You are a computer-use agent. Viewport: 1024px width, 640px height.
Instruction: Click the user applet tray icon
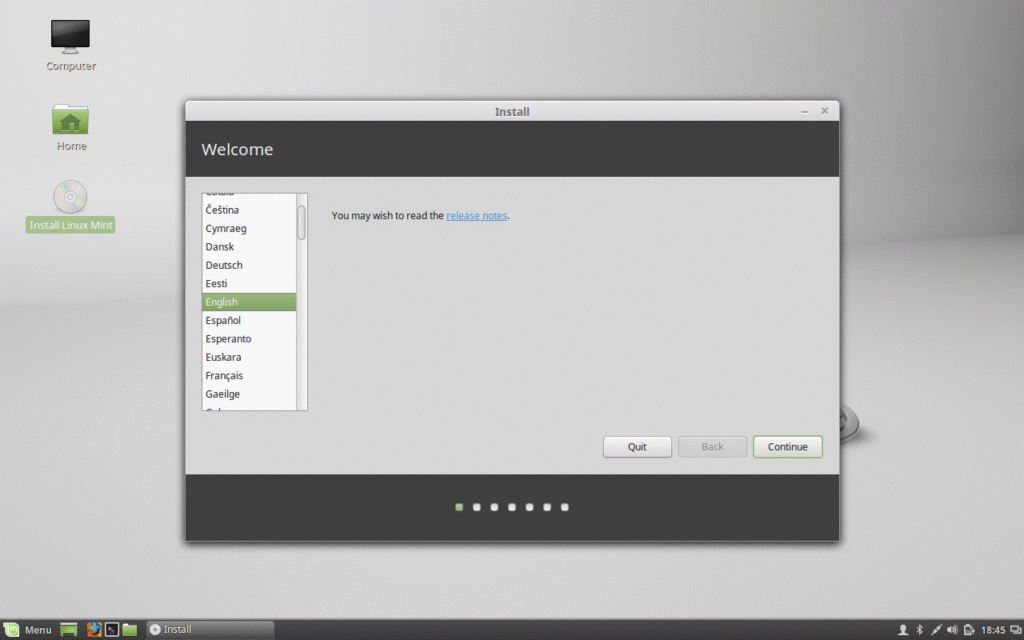click(903, 629)
